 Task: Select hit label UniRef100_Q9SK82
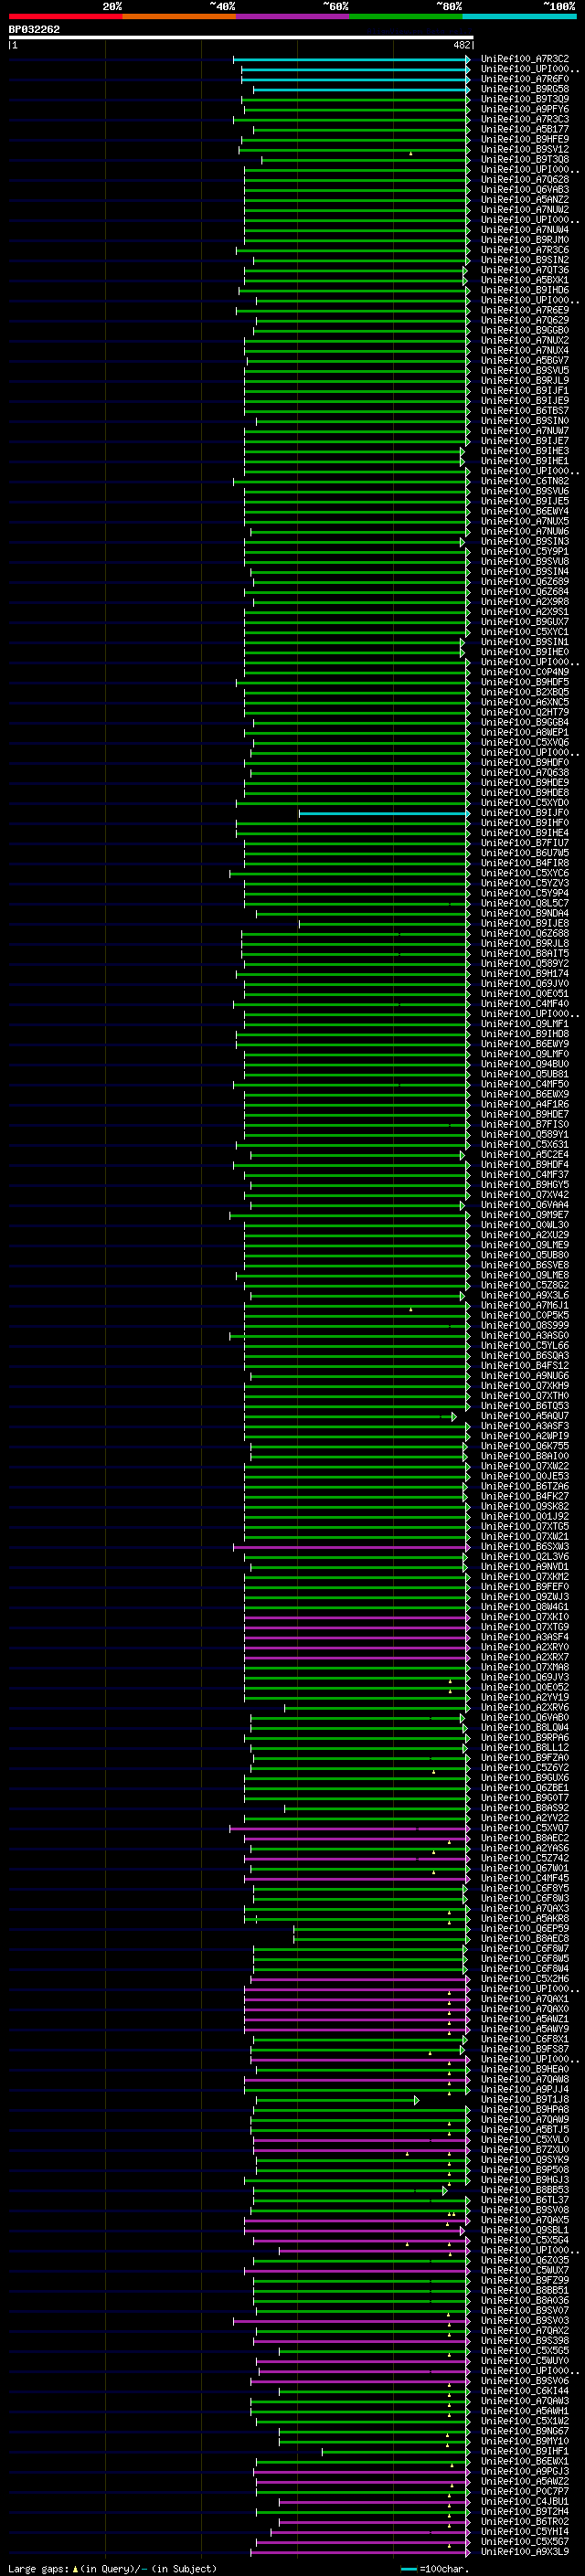pos(525,1506)
